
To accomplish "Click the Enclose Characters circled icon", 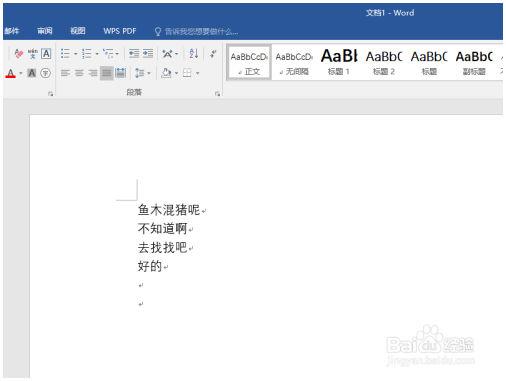I will (46, 73).
